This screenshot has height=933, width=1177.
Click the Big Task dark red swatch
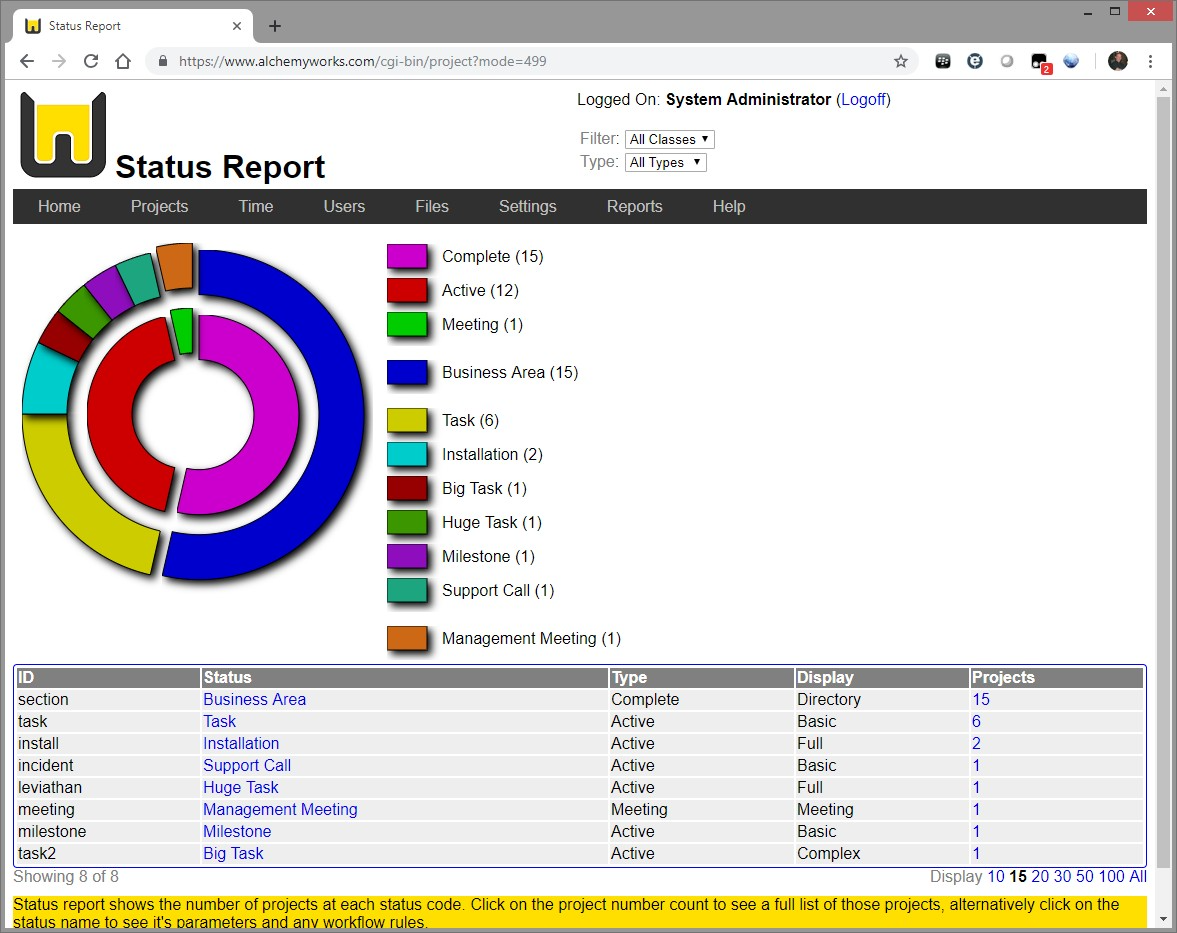[408, 489]
